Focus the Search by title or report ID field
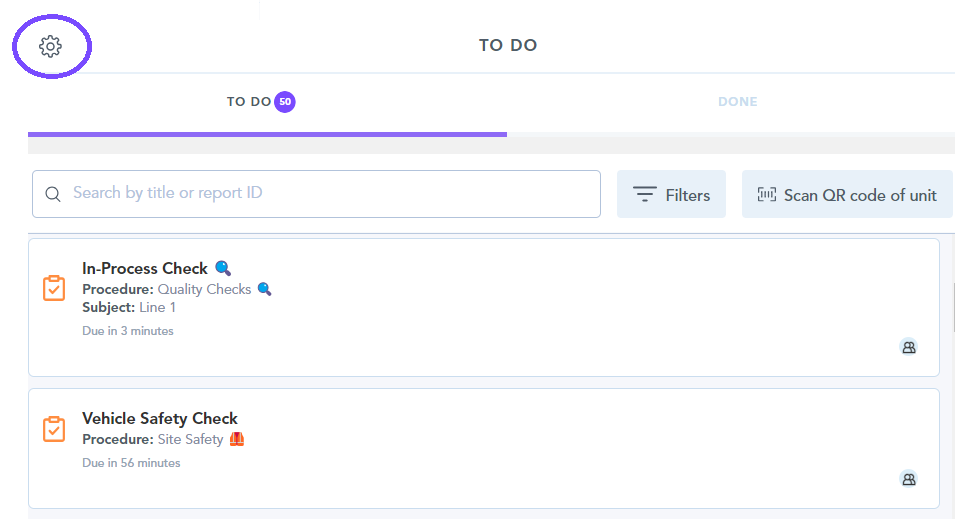The height and width of the screenshot is (526, 960). pyautogui.click(x=330, y=193)
